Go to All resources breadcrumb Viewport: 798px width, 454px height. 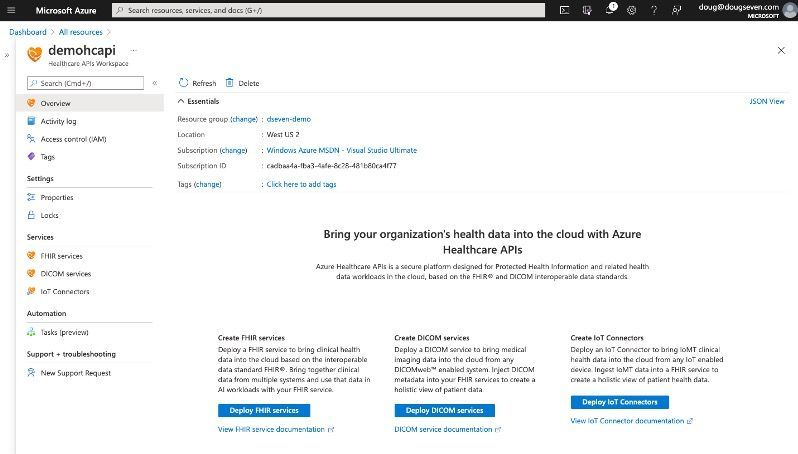pos(80,32)
